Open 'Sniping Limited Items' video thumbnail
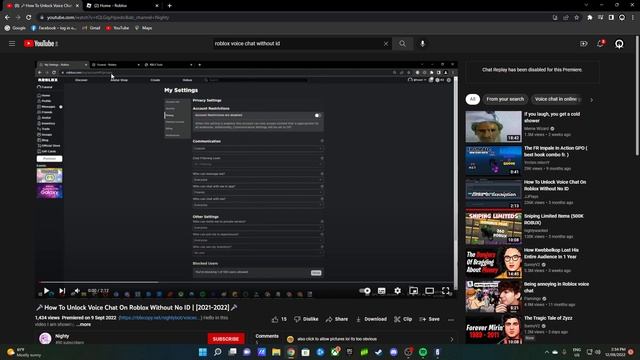This screenshot has width=640, height=360. pyautogui.click(x=493, y=228)
